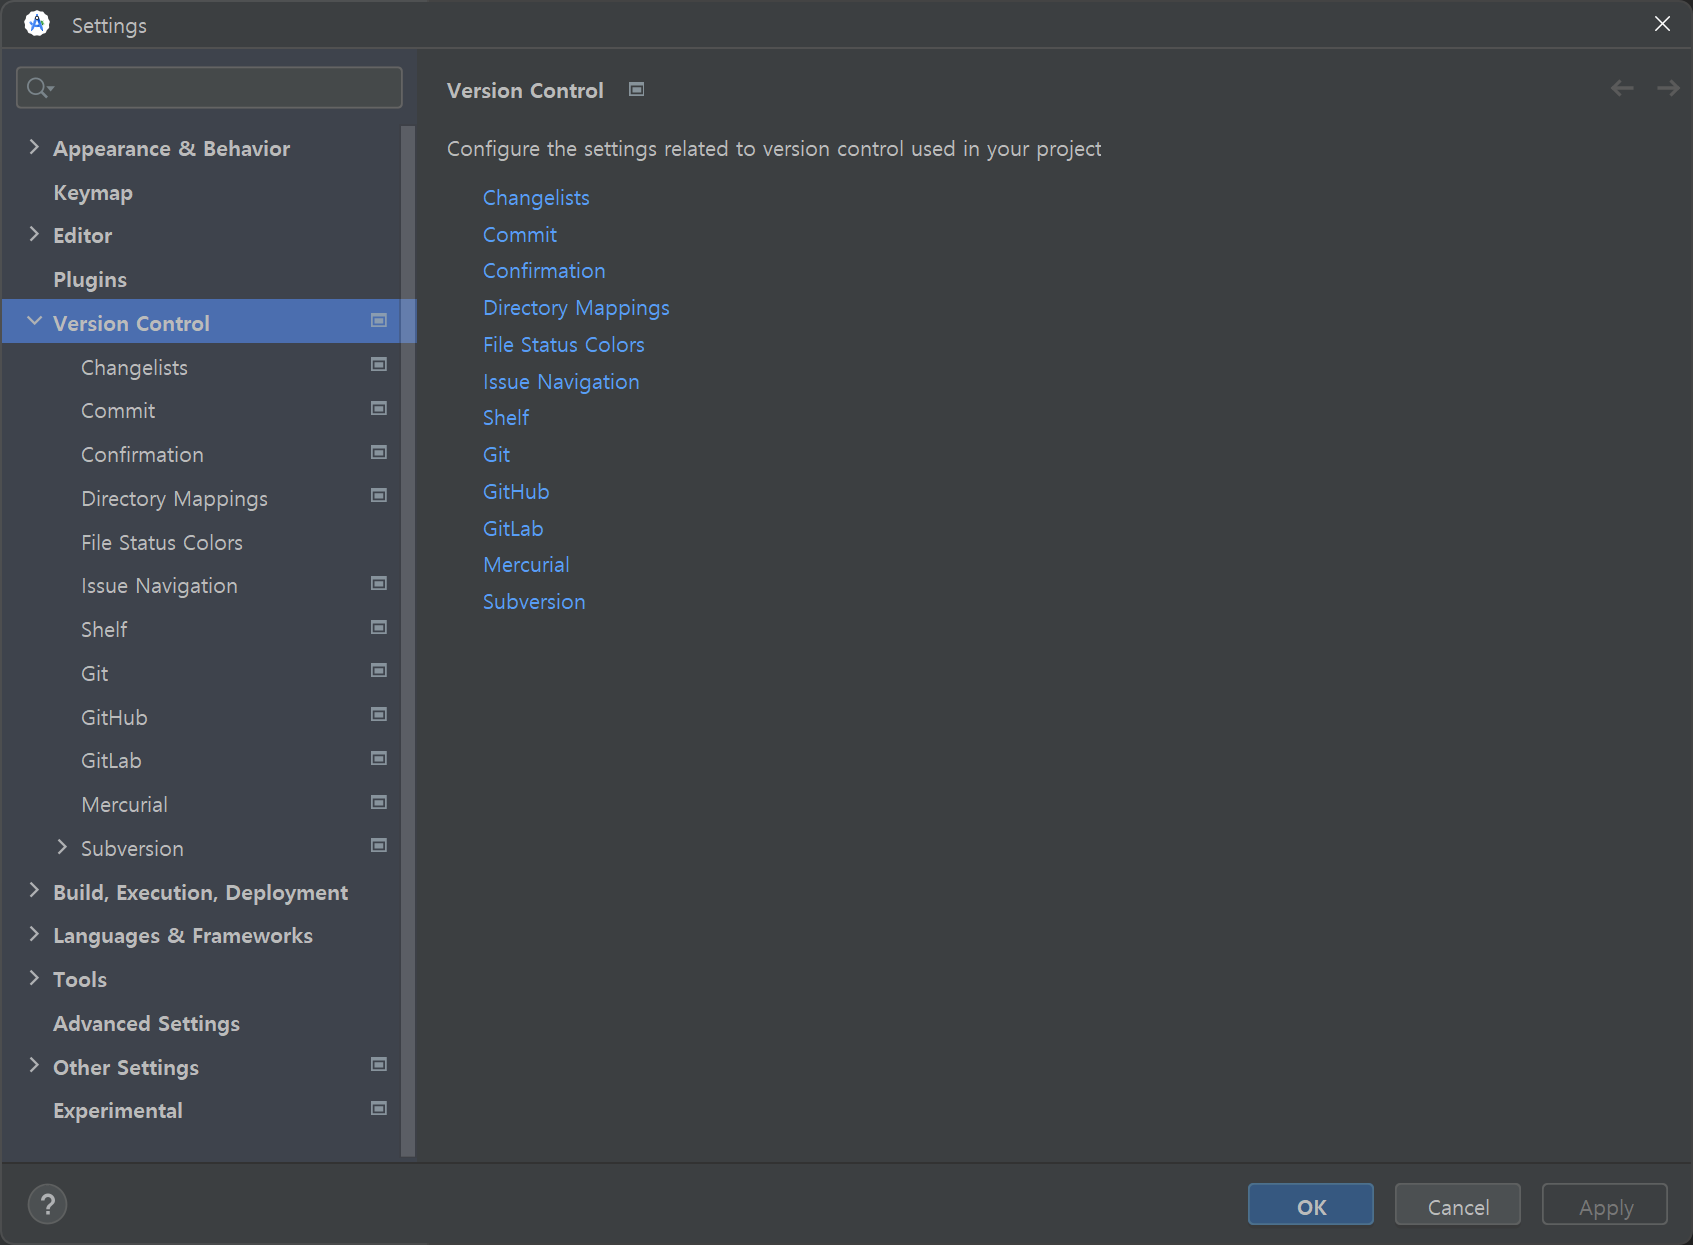Select Shelf in left tree
The height and width of the screenshot is (1245, 1693).
pyautogui.click(x=104, y=629)
